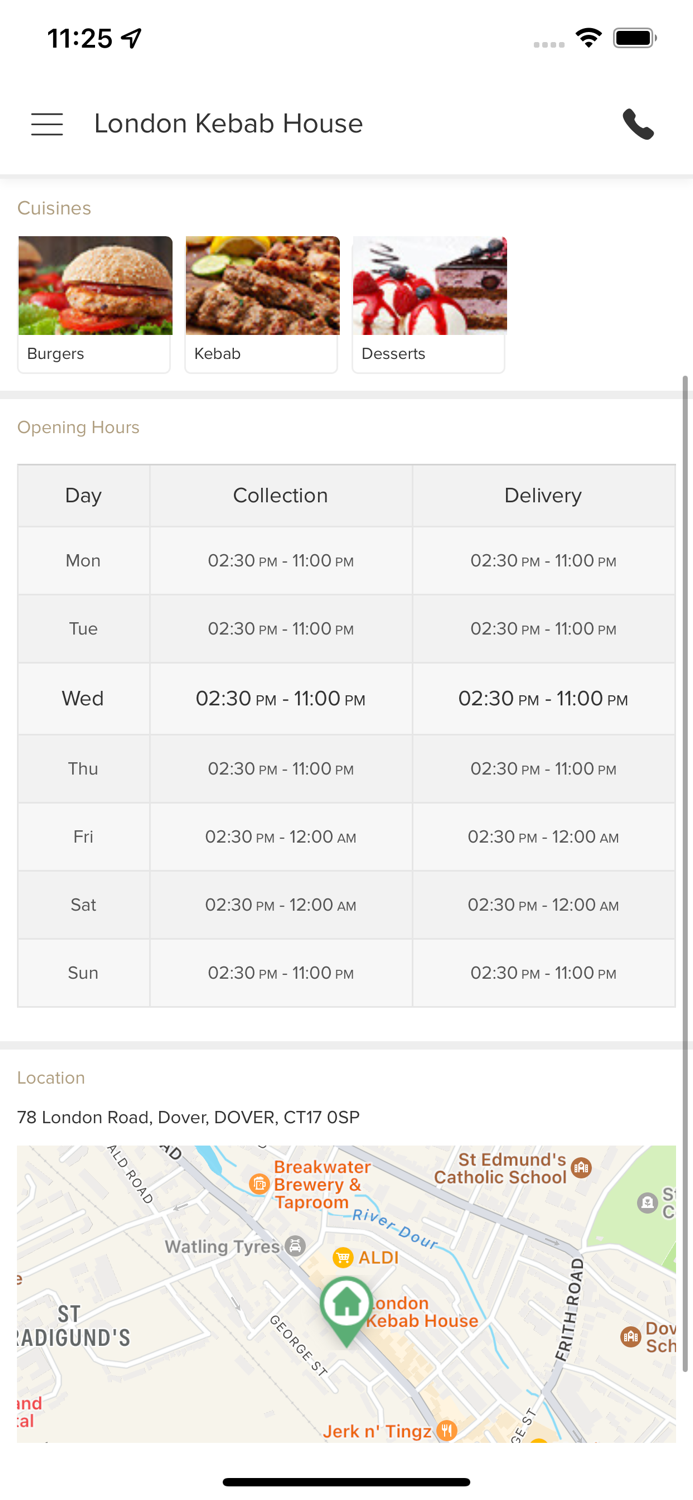Tap Friday's collection hours cell

[280, 837]
